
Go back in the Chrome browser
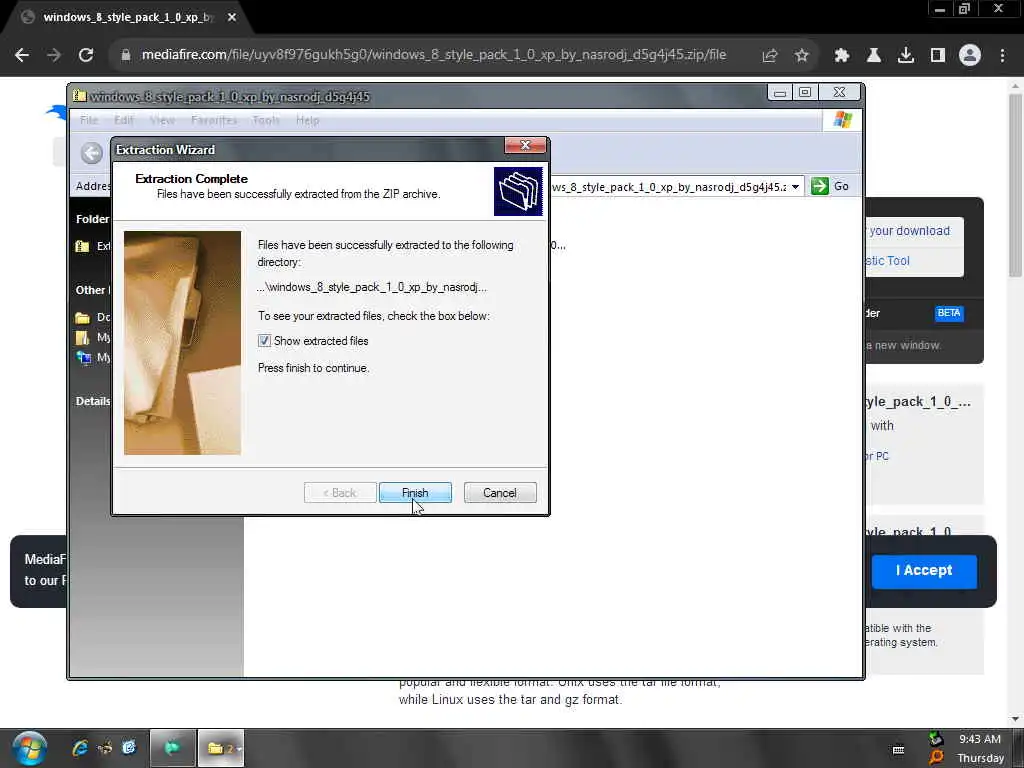pos(22,55)
